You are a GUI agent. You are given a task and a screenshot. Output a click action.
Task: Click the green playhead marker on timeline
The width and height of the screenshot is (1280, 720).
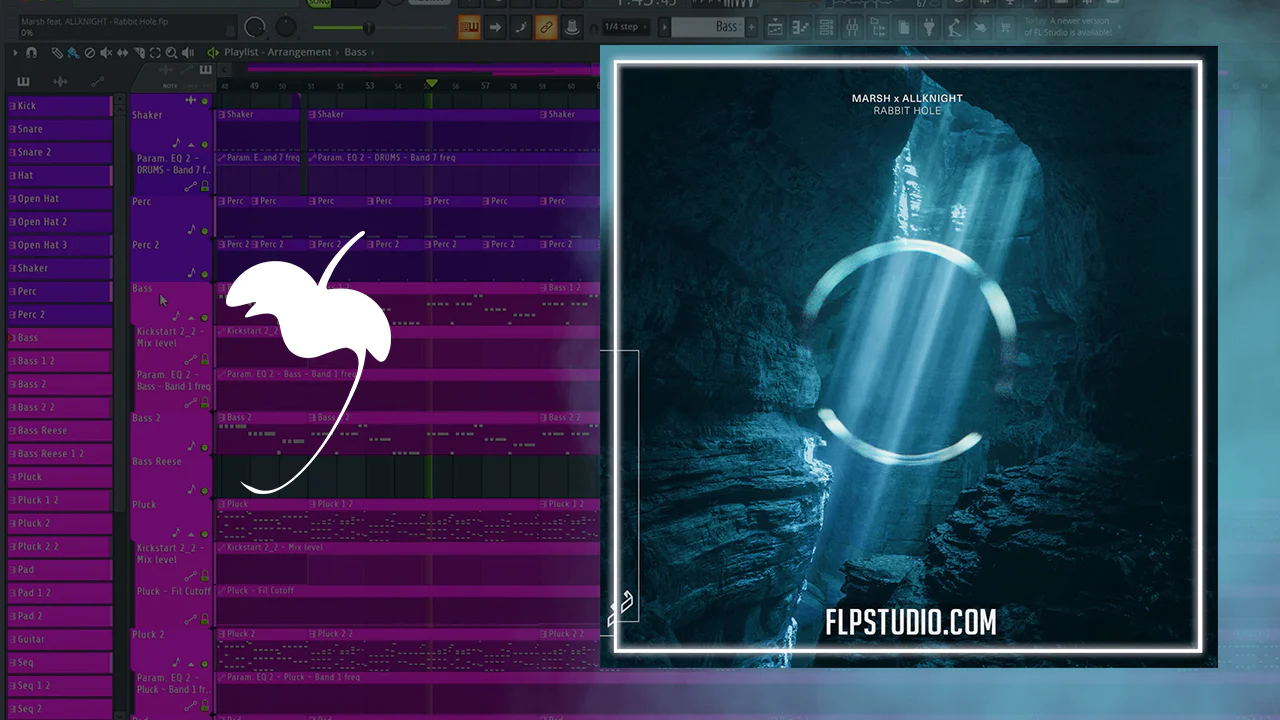[x=431, y=84]
